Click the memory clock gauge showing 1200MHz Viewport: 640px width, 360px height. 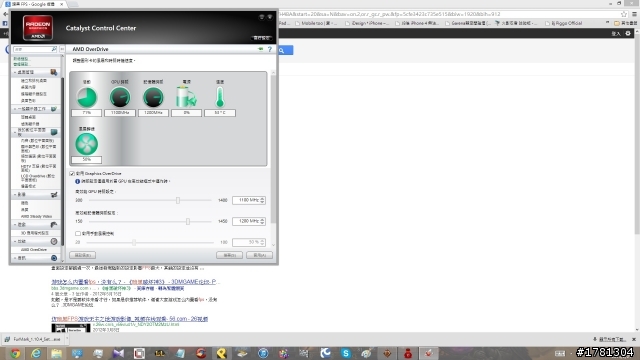[x=153, y=98]
